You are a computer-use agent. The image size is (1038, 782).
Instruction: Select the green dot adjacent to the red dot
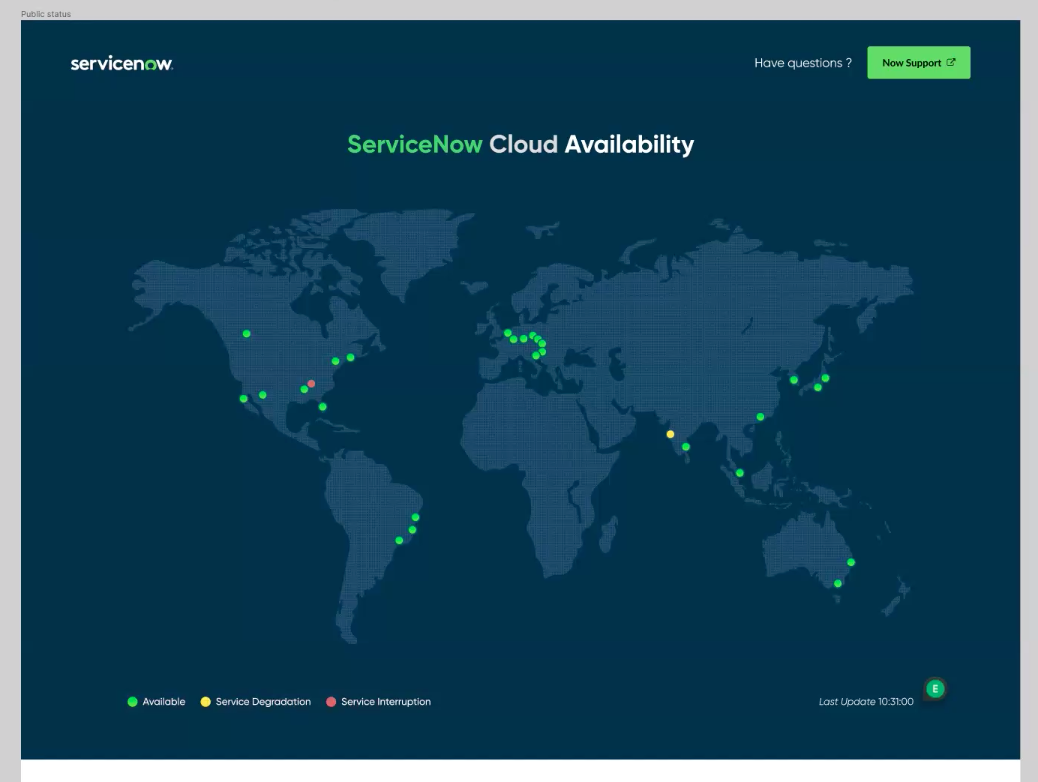click(304, 389)
